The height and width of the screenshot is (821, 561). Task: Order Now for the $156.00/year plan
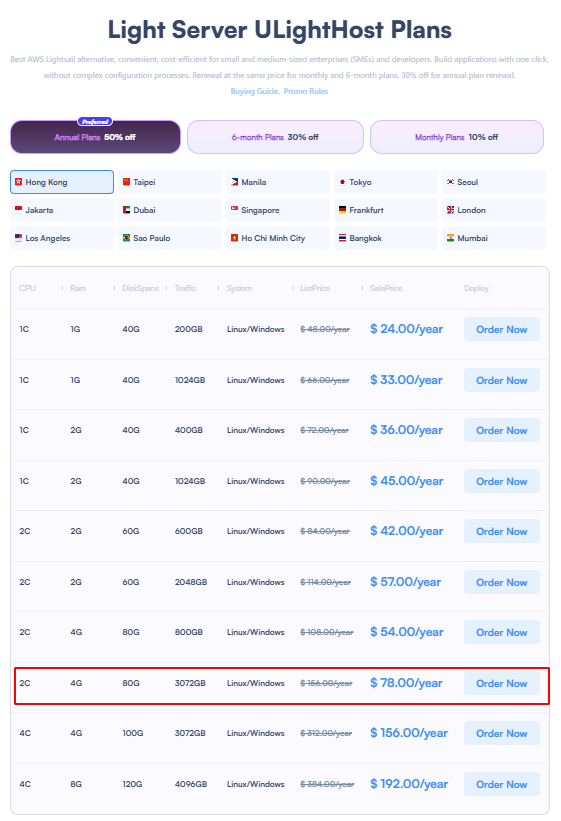[x=501, y=734]
